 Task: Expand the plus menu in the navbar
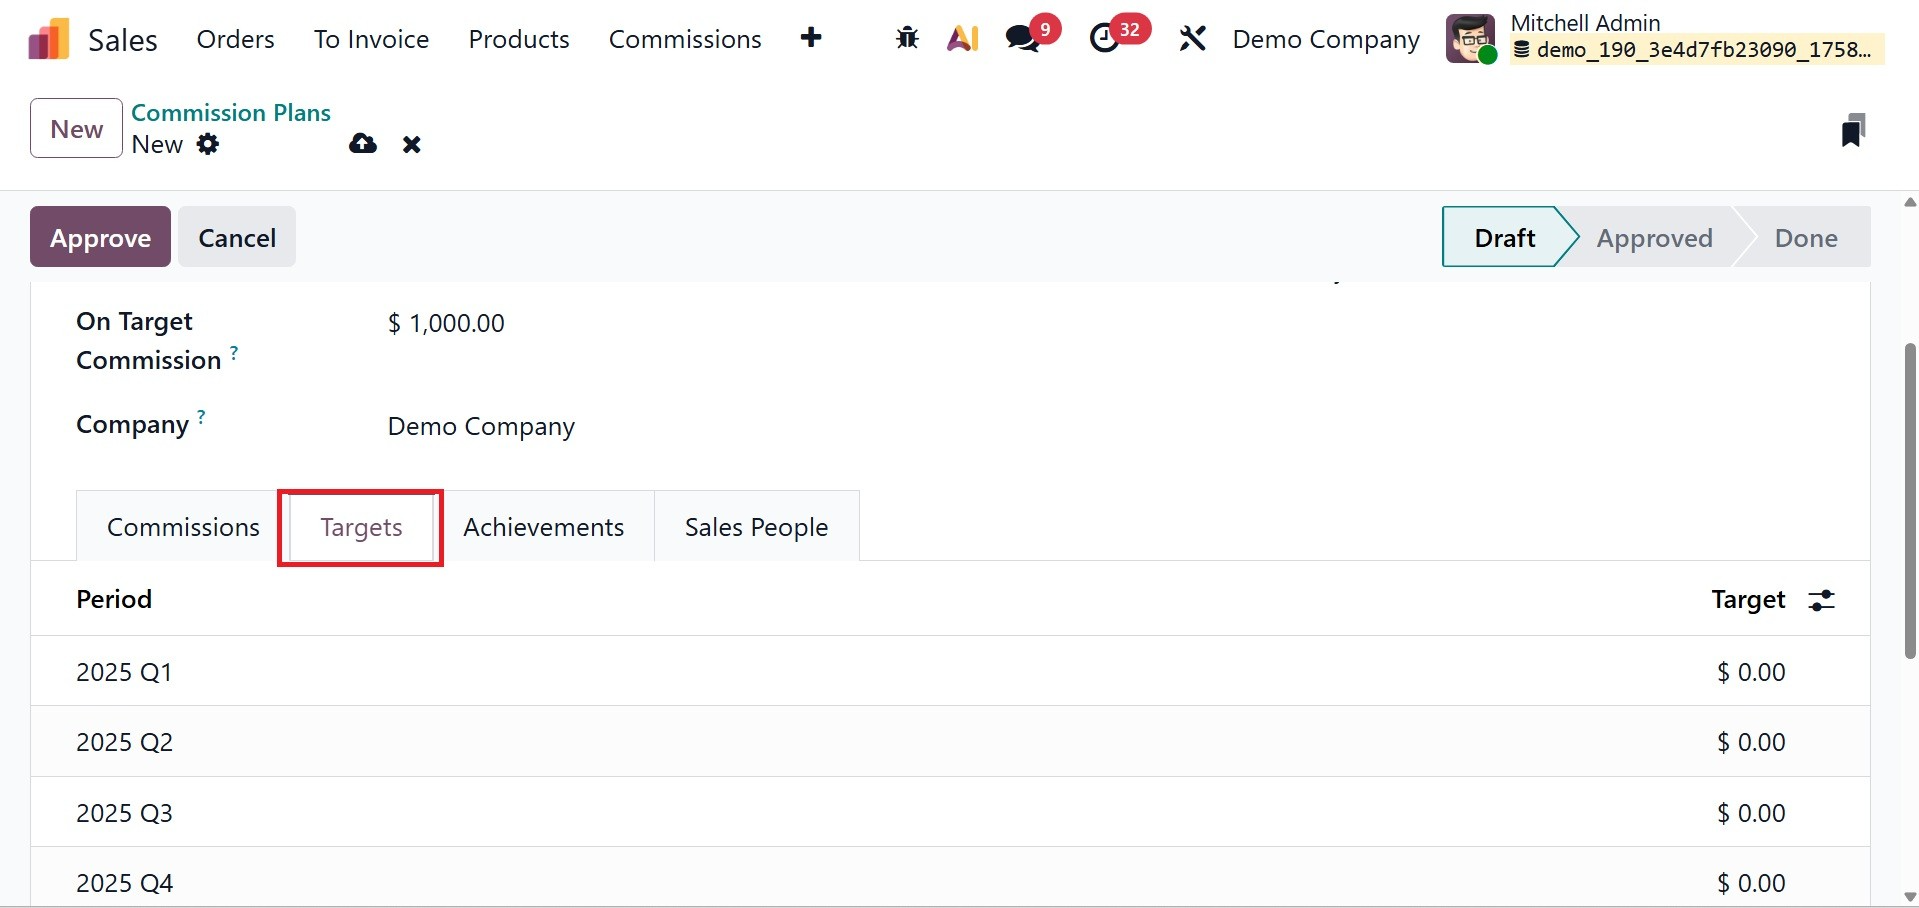811,38
